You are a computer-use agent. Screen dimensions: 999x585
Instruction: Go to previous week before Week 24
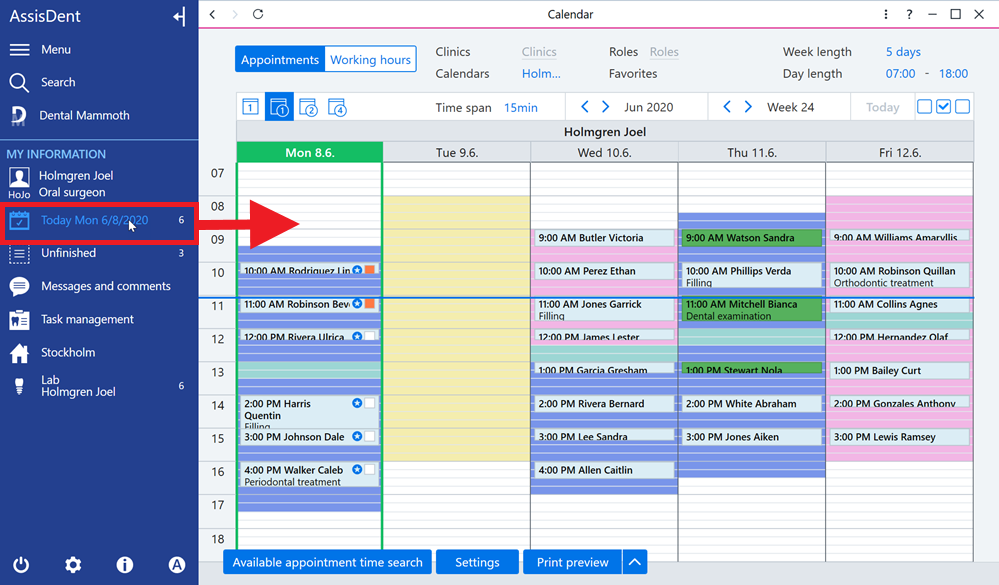[x=727, y=106]
